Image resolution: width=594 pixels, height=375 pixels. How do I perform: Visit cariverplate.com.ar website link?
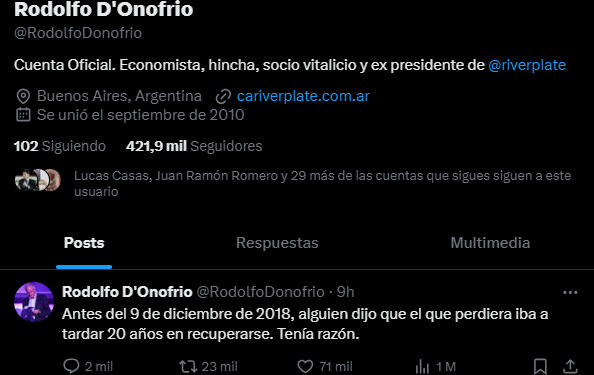[x=303, y=96]
